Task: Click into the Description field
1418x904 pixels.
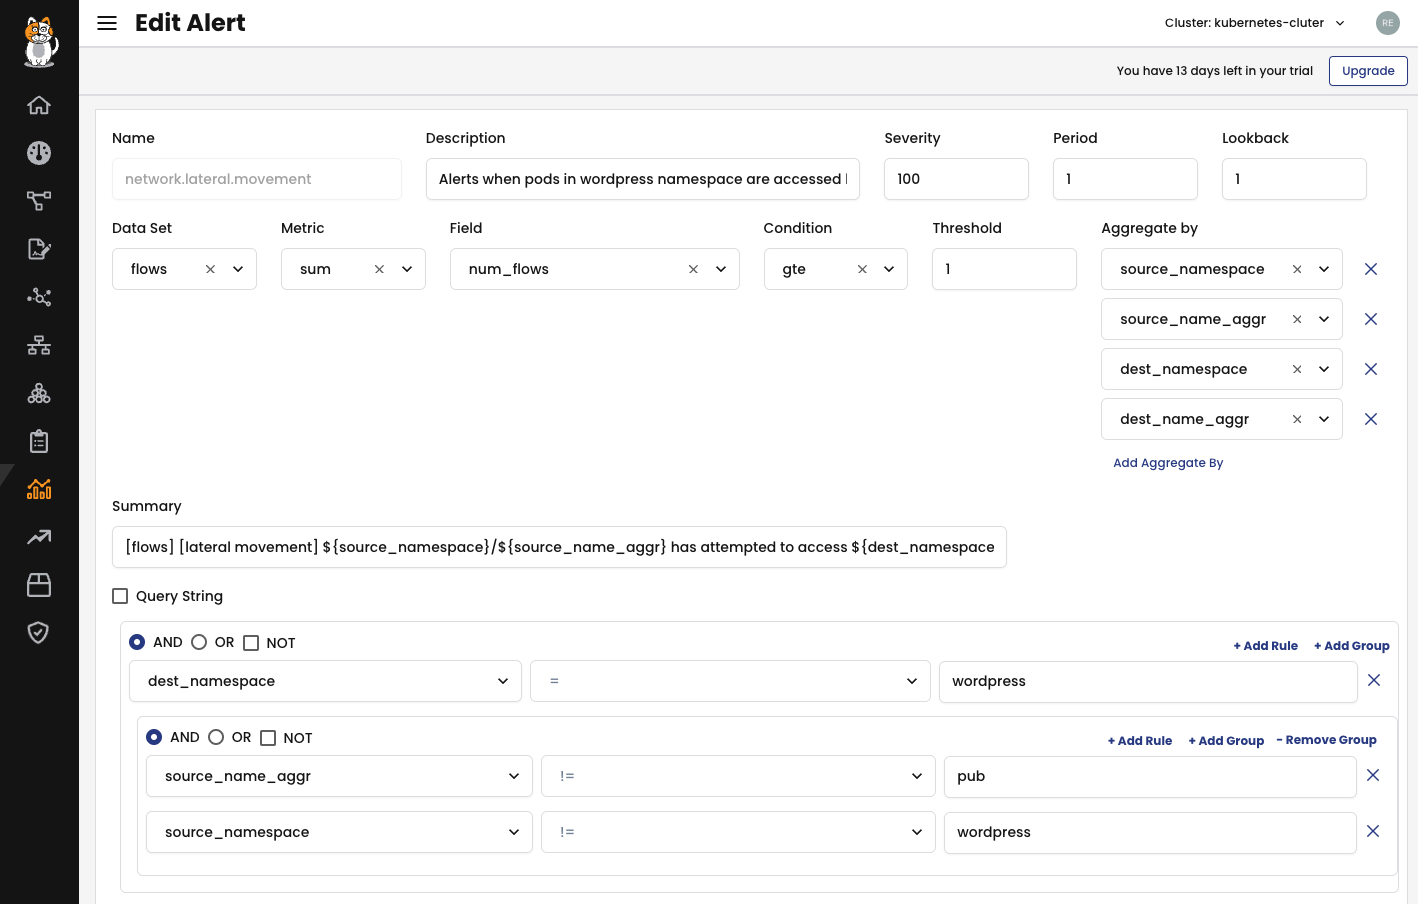Action: coord(643,179)
